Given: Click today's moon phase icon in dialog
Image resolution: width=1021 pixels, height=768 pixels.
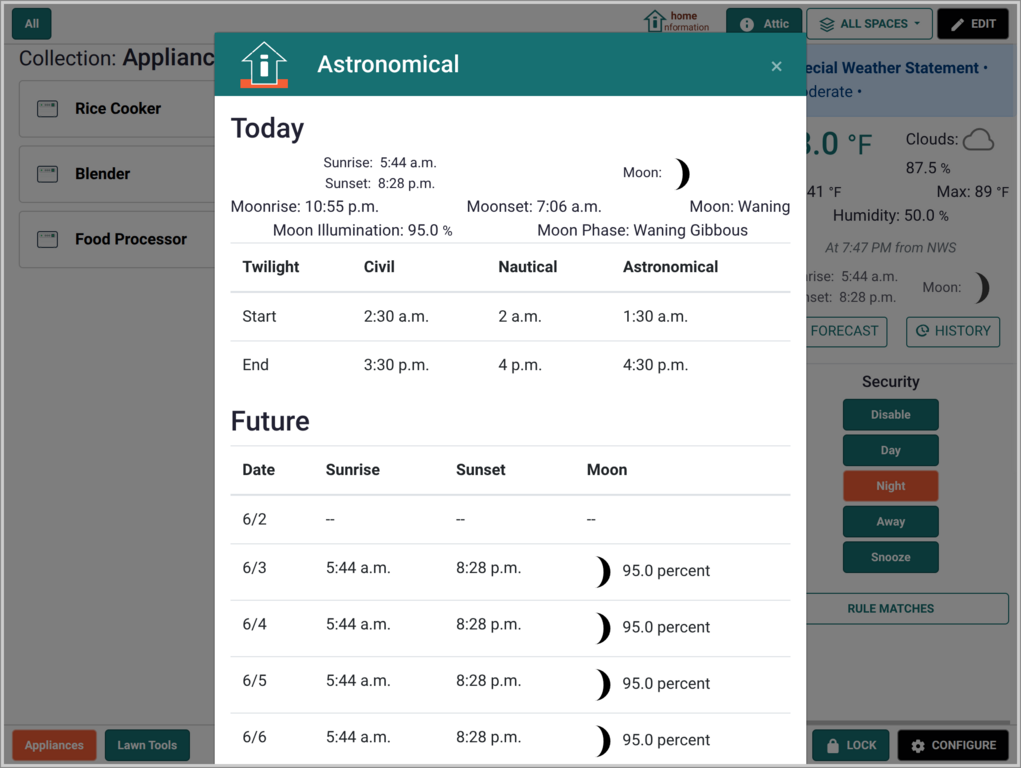Looking at the screenshot, I should pyautogui.click(x=682, y=173).
